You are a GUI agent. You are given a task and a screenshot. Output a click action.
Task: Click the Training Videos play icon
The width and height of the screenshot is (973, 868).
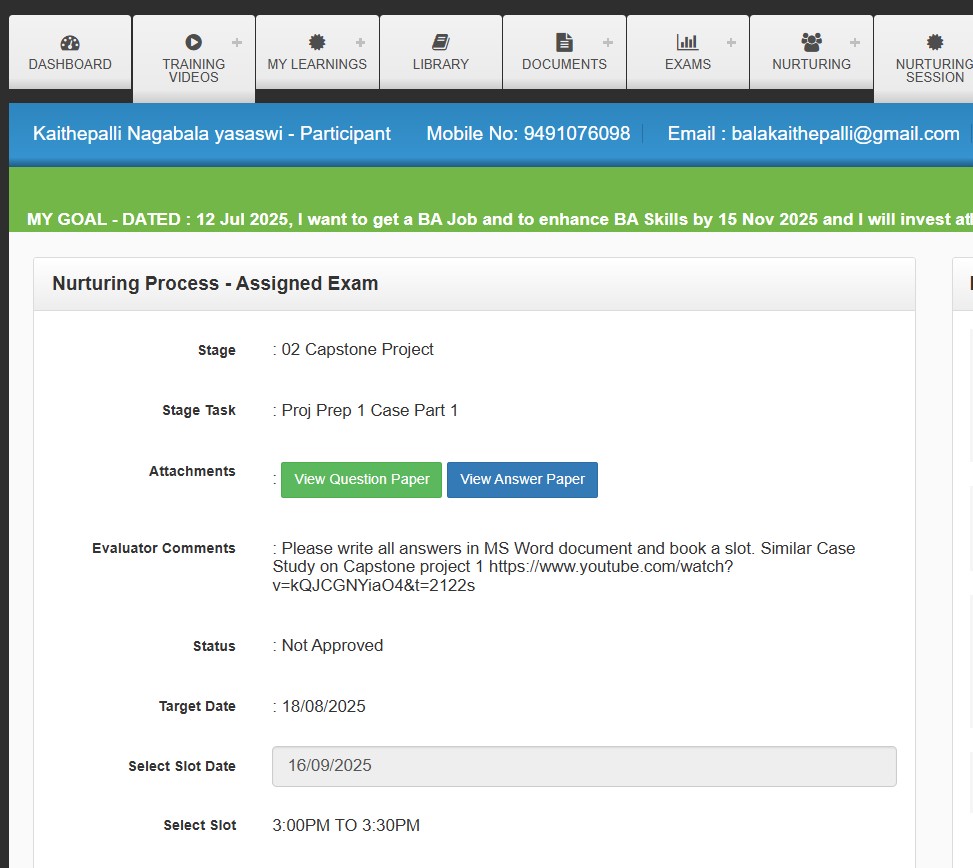point(194,42)
